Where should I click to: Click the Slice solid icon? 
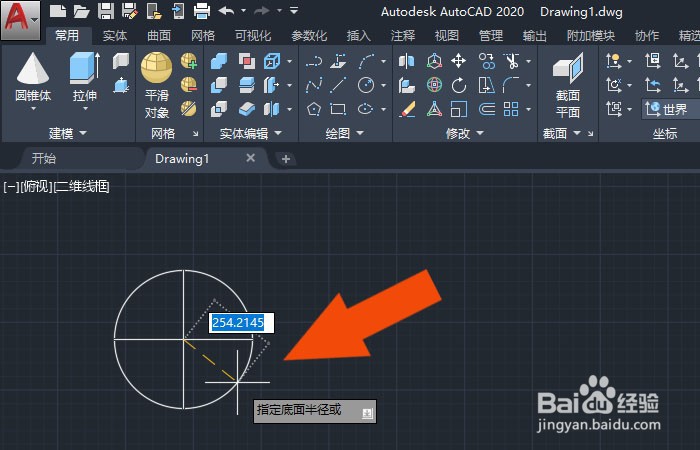(246, 85)
